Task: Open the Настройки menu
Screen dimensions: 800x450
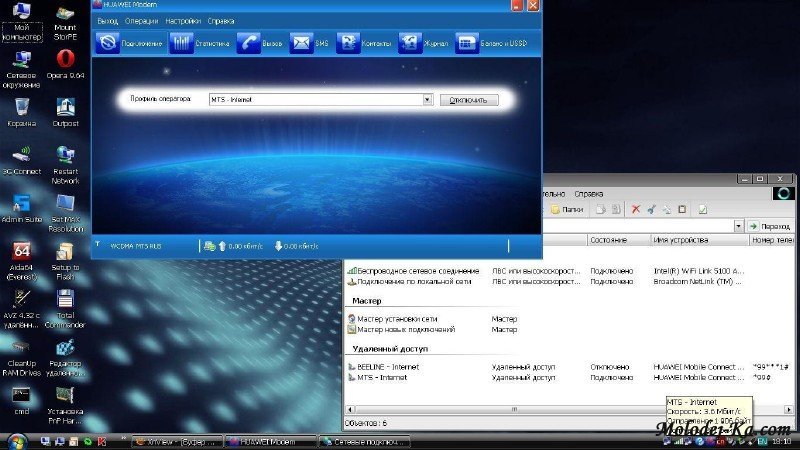Action: point(182,21)
